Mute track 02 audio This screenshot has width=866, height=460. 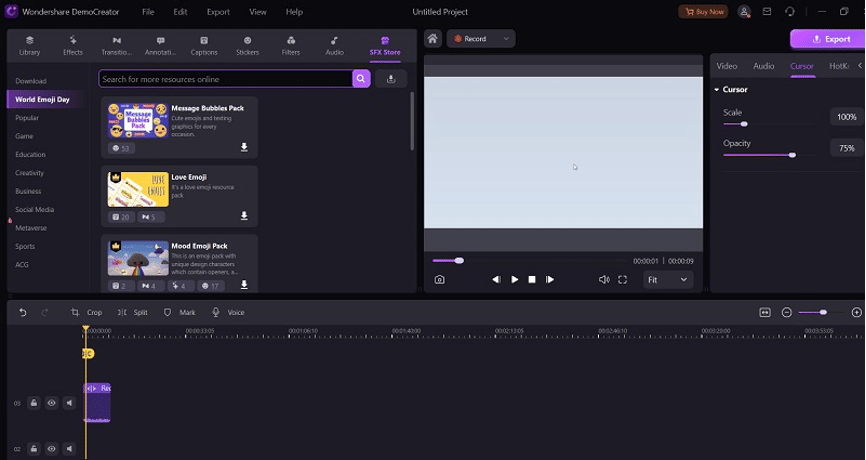point(69,449)
